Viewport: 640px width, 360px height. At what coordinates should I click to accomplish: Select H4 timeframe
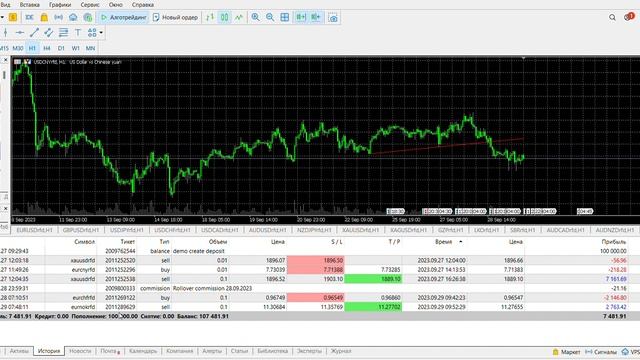point(47,48)
